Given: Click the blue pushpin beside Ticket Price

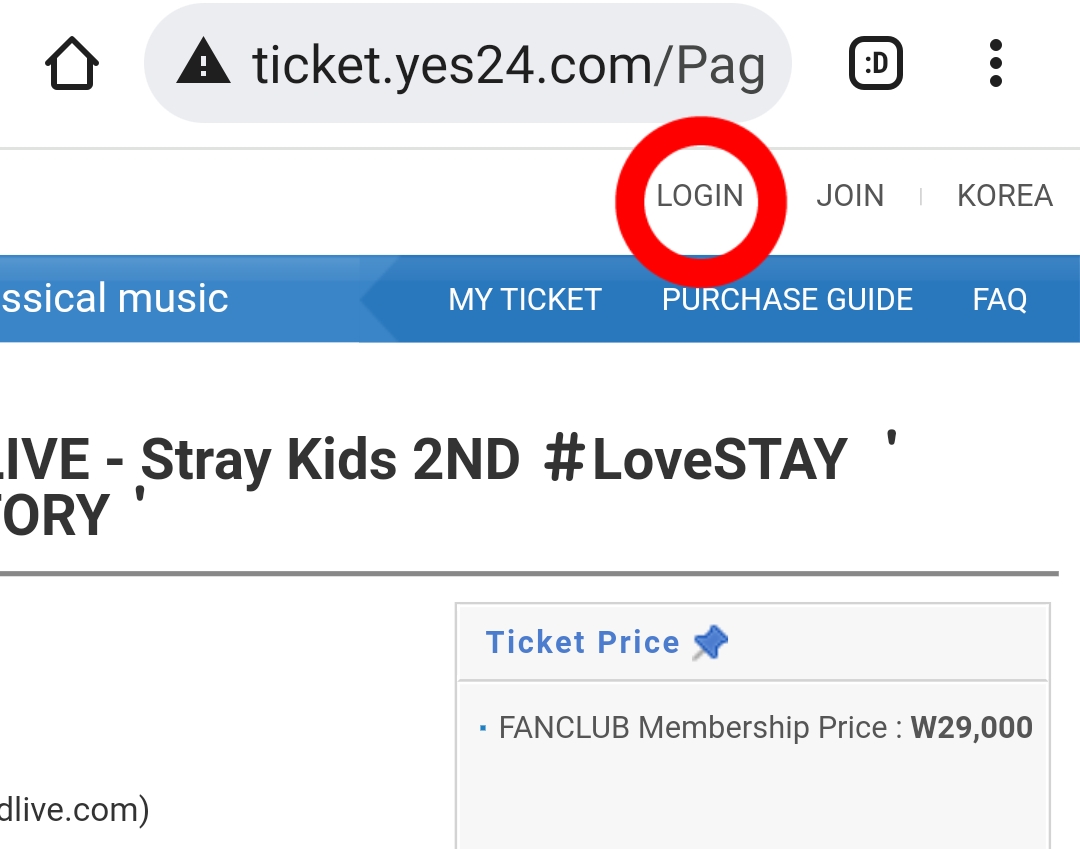Looking at the screenshot, I should (710, 642).
